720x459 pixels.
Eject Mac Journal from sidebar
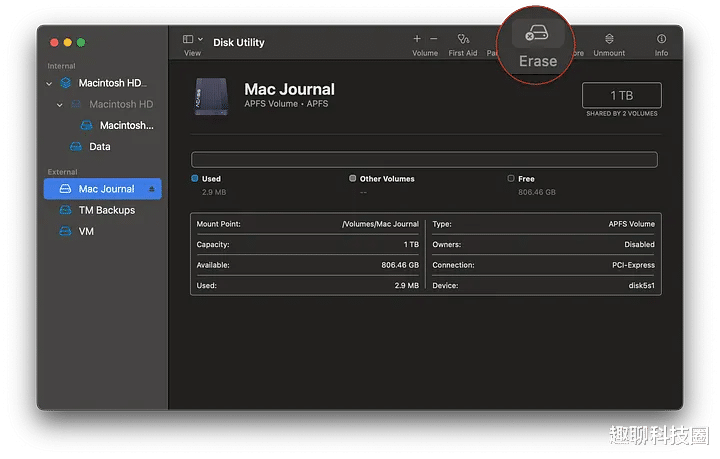click(152, 189)
